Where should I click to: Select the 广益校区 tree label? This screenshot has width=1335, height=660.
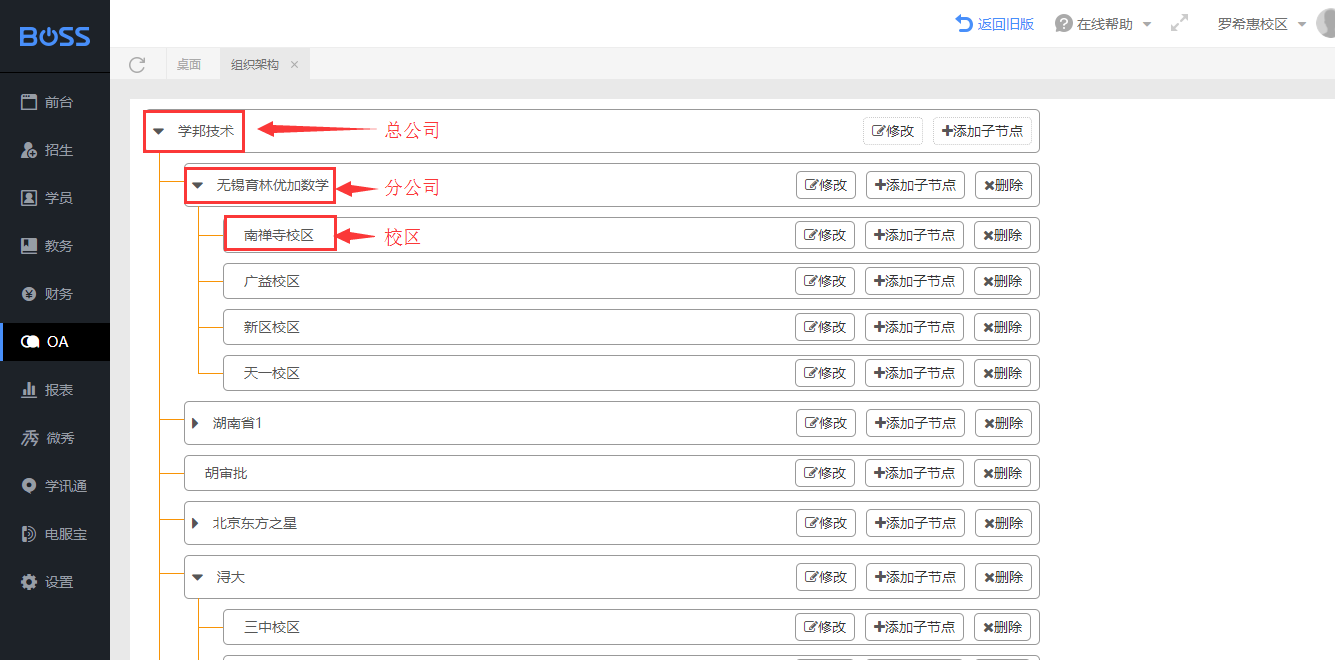point(272,282)
